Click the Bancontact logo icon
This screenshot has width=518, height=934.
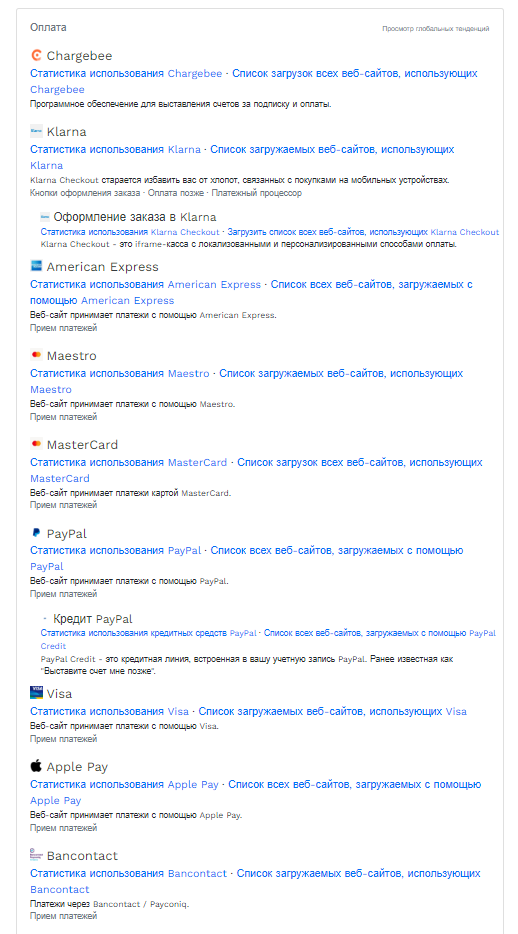coord(36,855)
